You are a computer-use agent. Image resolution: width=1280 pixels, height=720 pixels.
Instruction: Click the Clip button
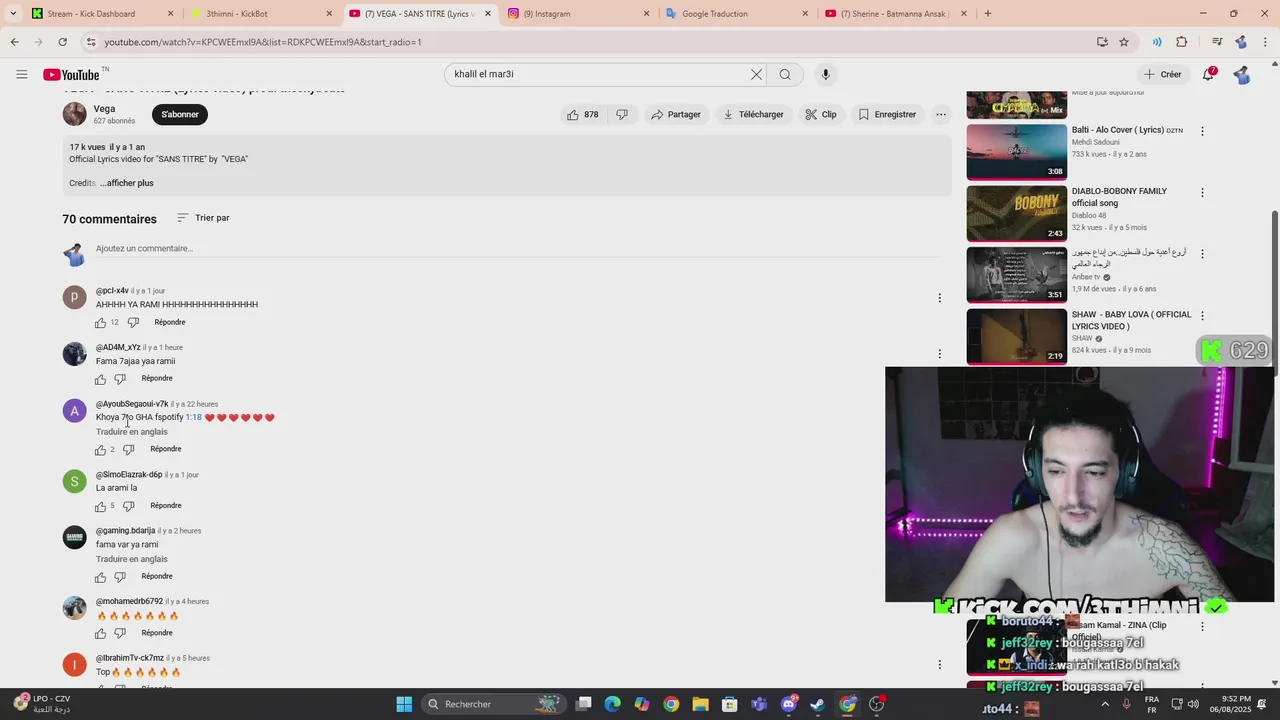pyautogui.click(x=821, y=115)
